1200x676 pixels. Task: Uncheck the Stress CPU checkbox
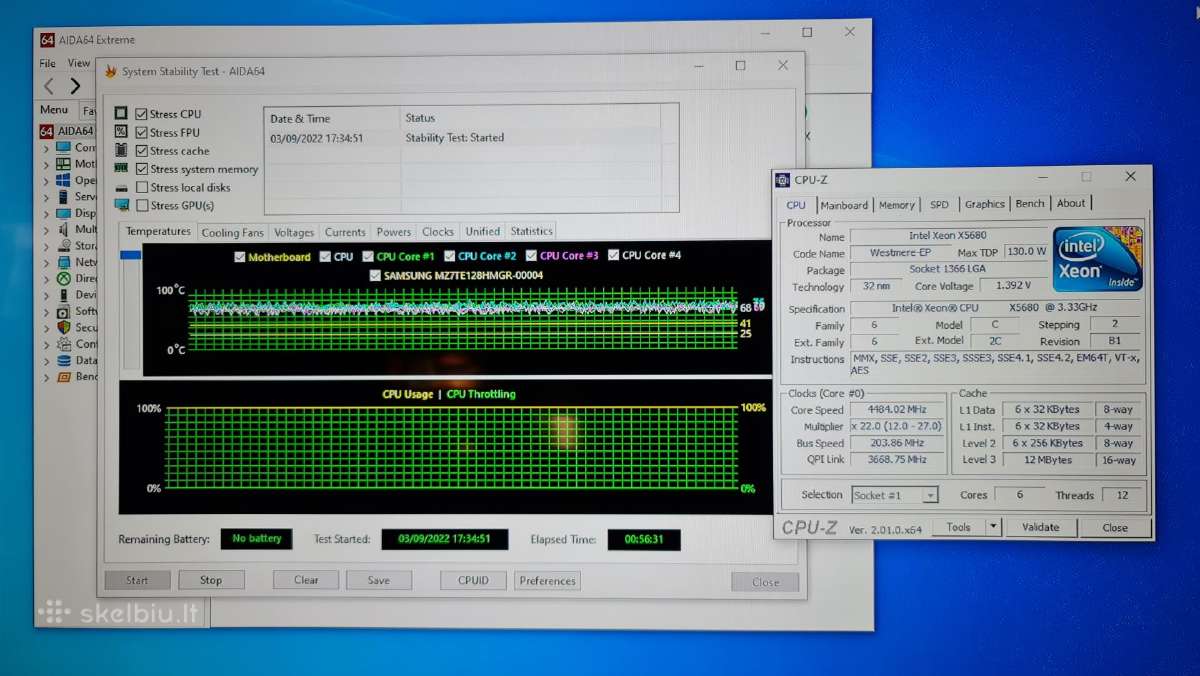142,114
